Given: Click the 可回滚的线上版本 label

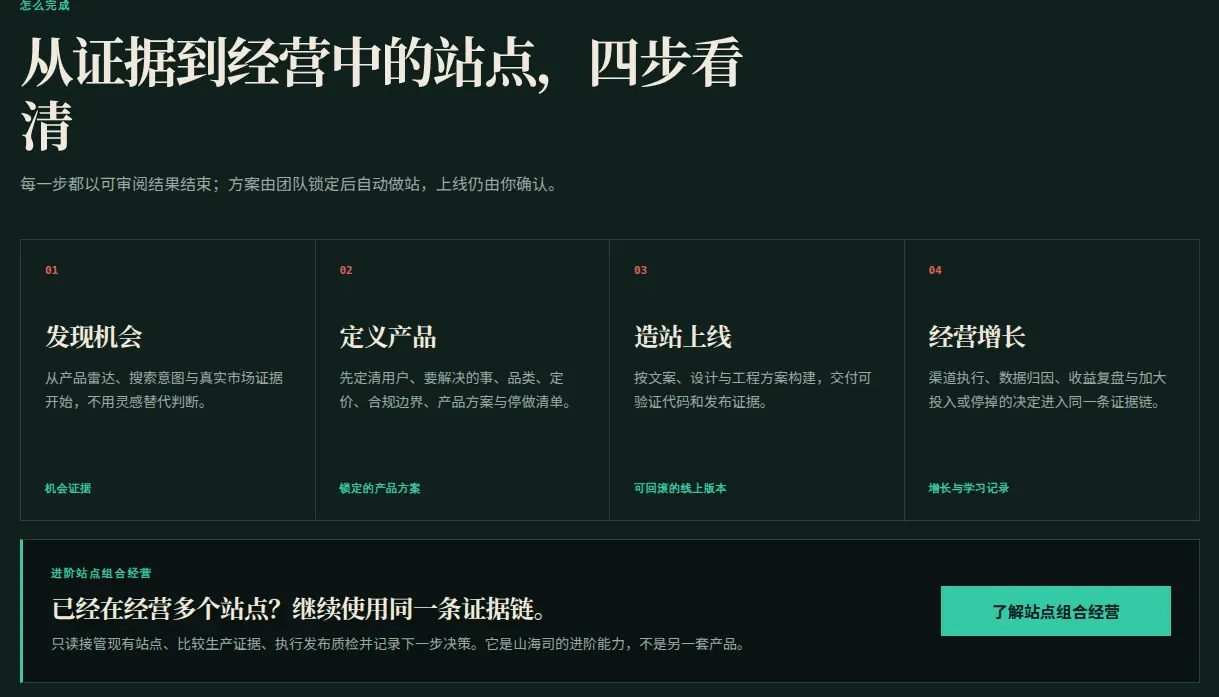Looking at the screenshot, I should (680, 488).
